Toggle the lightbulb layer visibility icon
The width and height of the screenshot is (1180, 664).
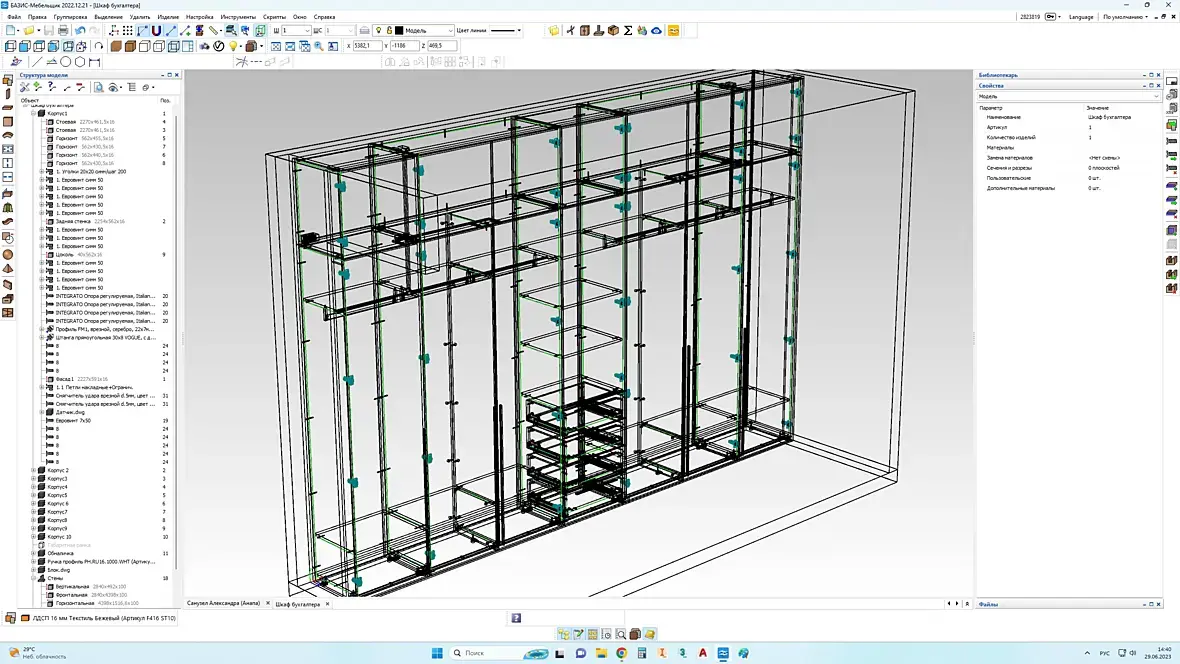[x=379, y=30]
